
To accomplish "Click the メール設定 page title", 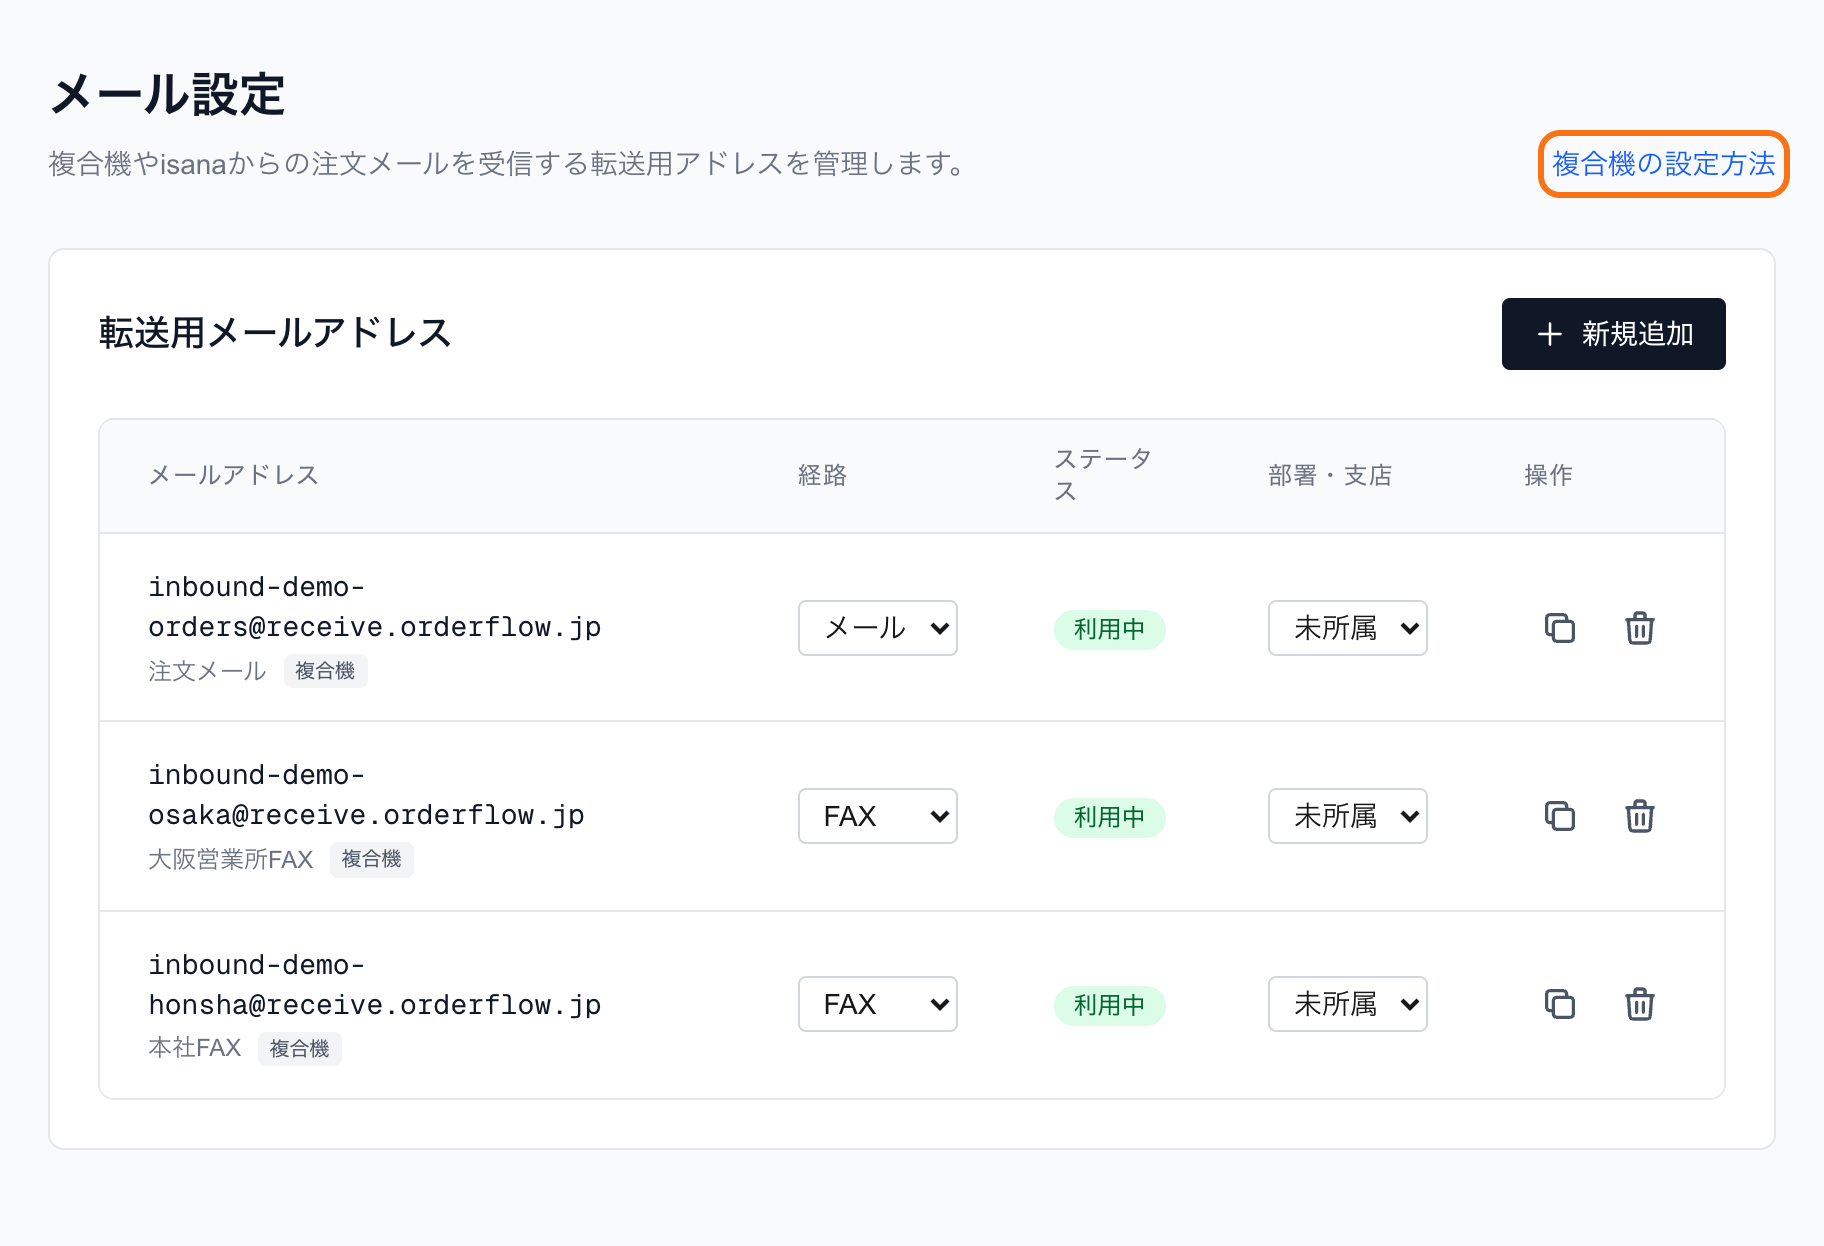I will click(167, 95).
